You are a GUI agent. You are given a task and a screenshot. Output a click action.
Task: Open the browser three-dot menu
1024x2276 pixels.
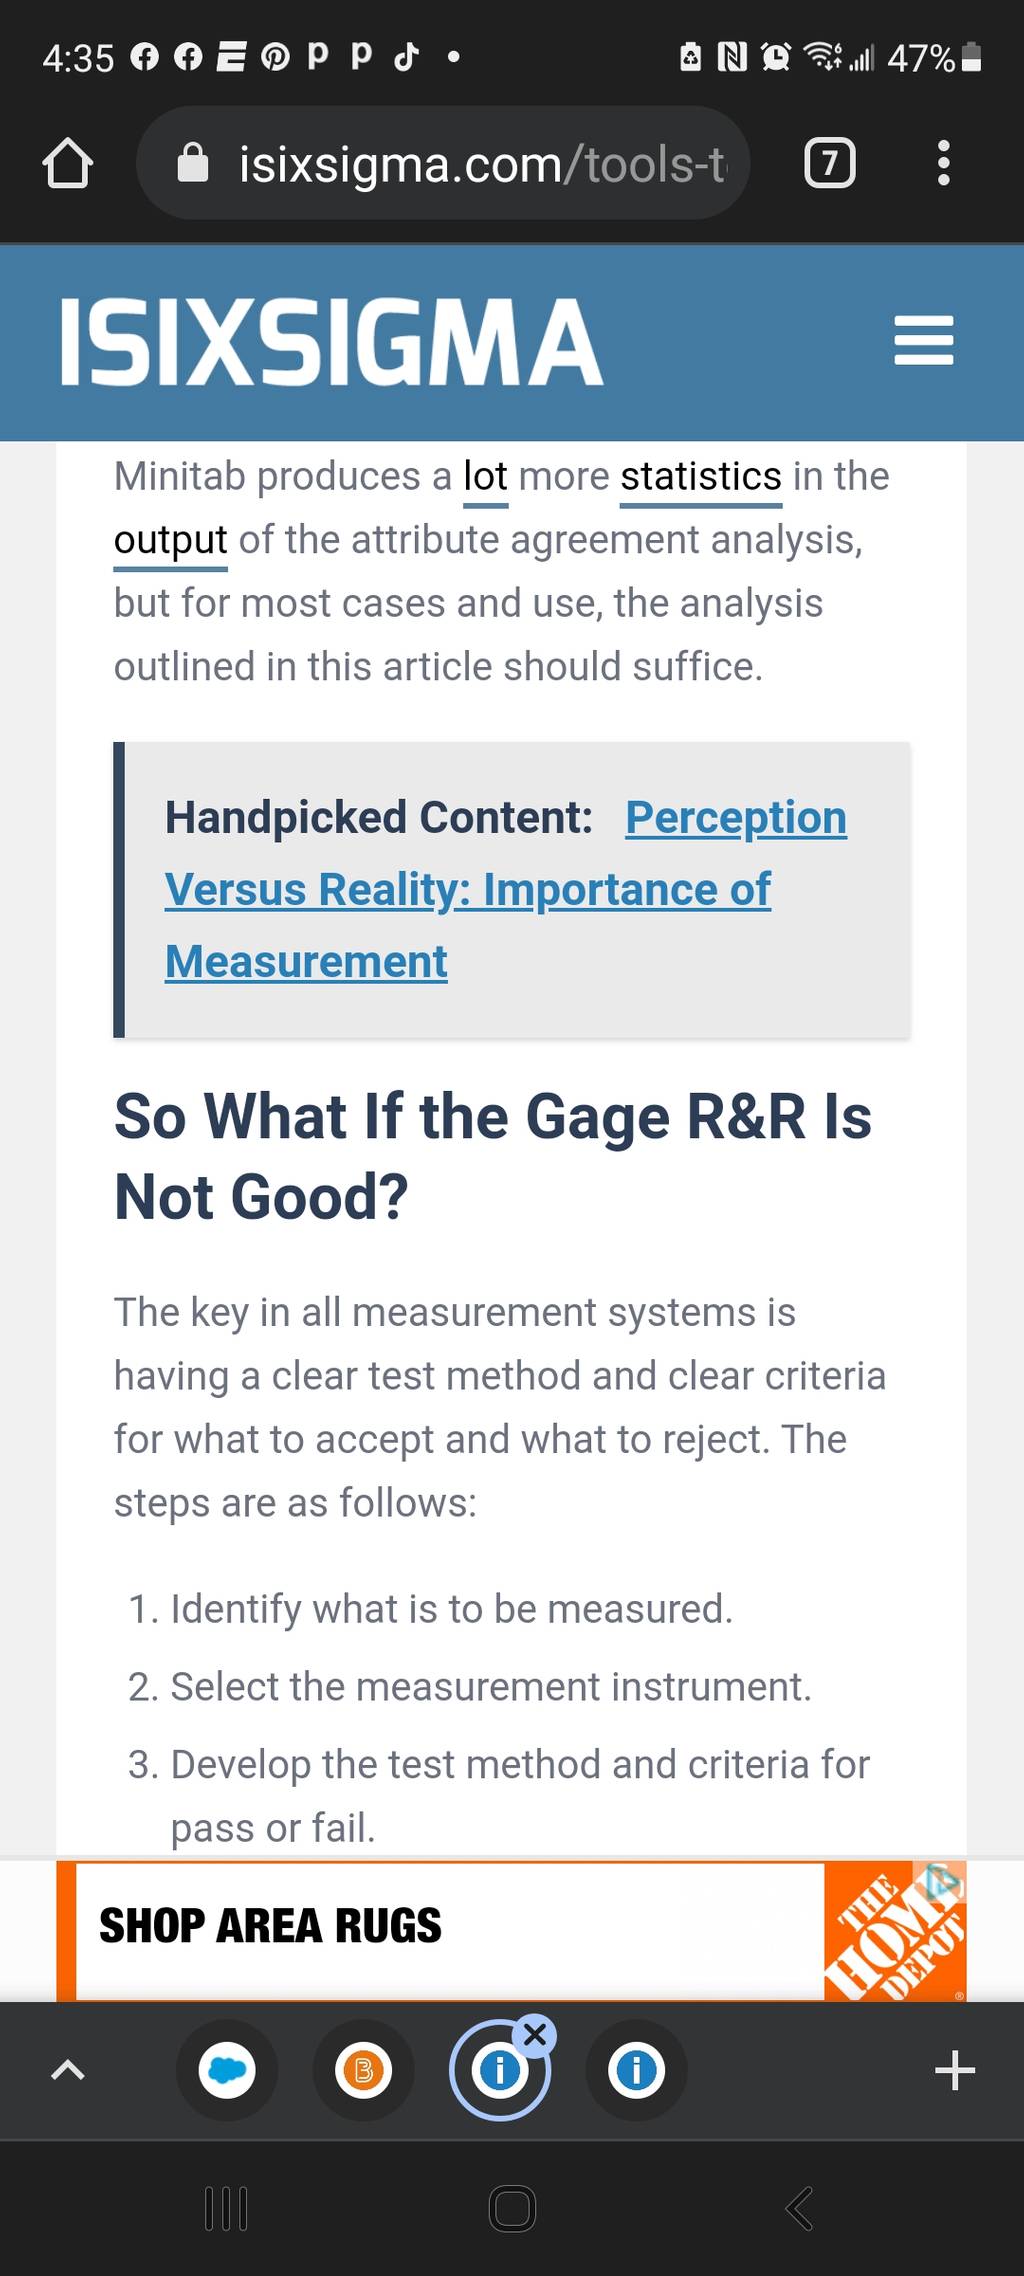[943, 163]
